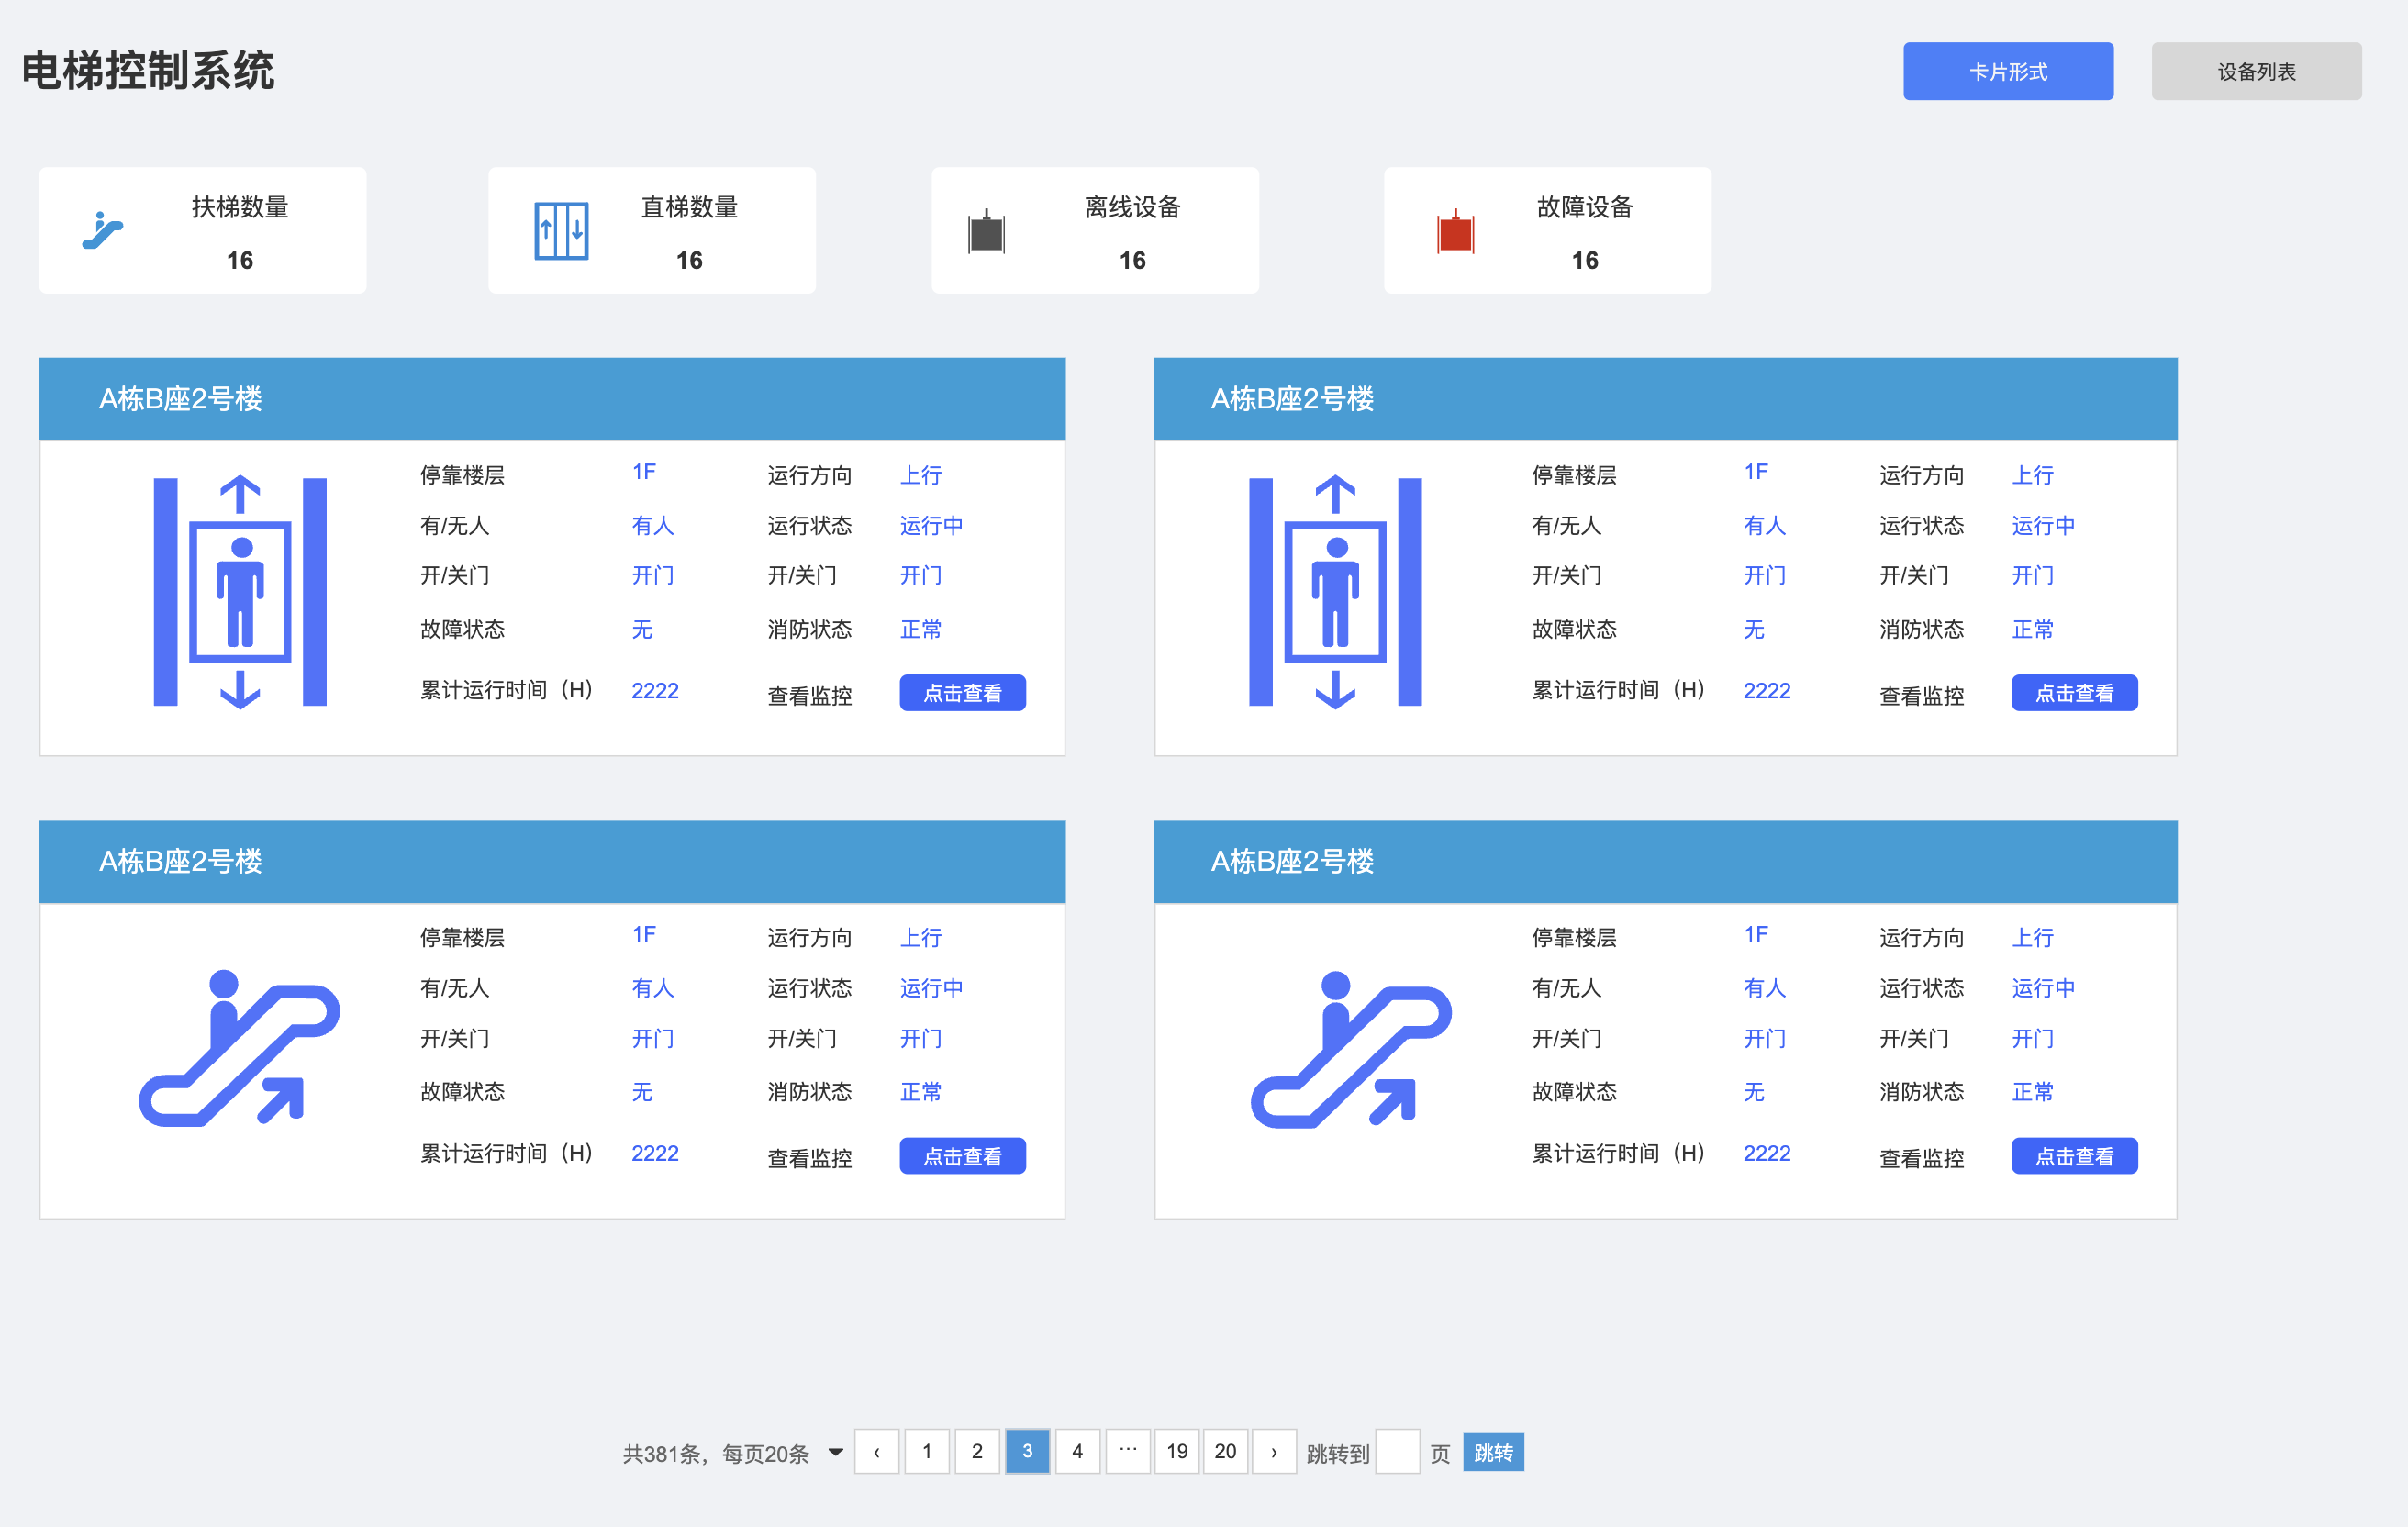Go to previous page with left chevron
This screenshot has width=2408, height=1527.
[877, 1452]
